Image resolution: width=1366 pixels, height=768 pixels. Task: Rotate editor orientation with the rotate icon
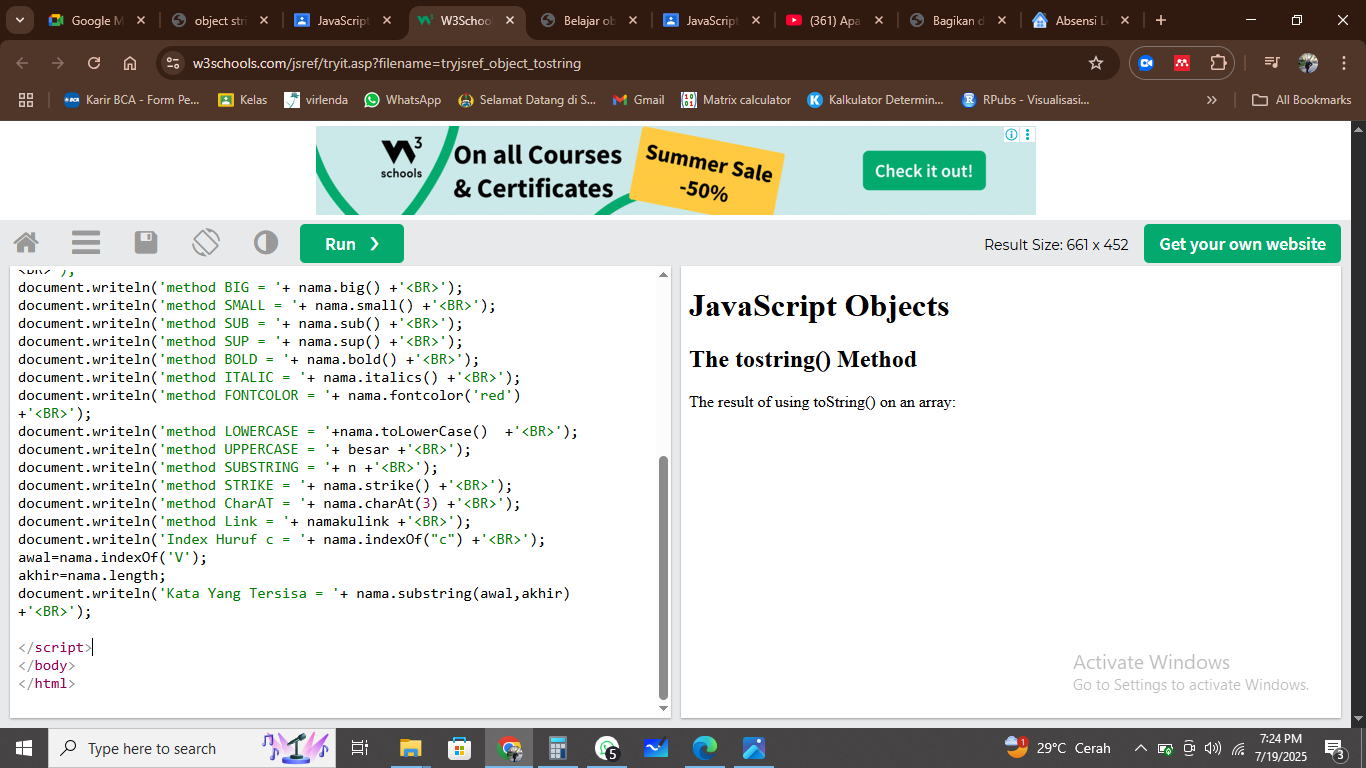point(206,243)
